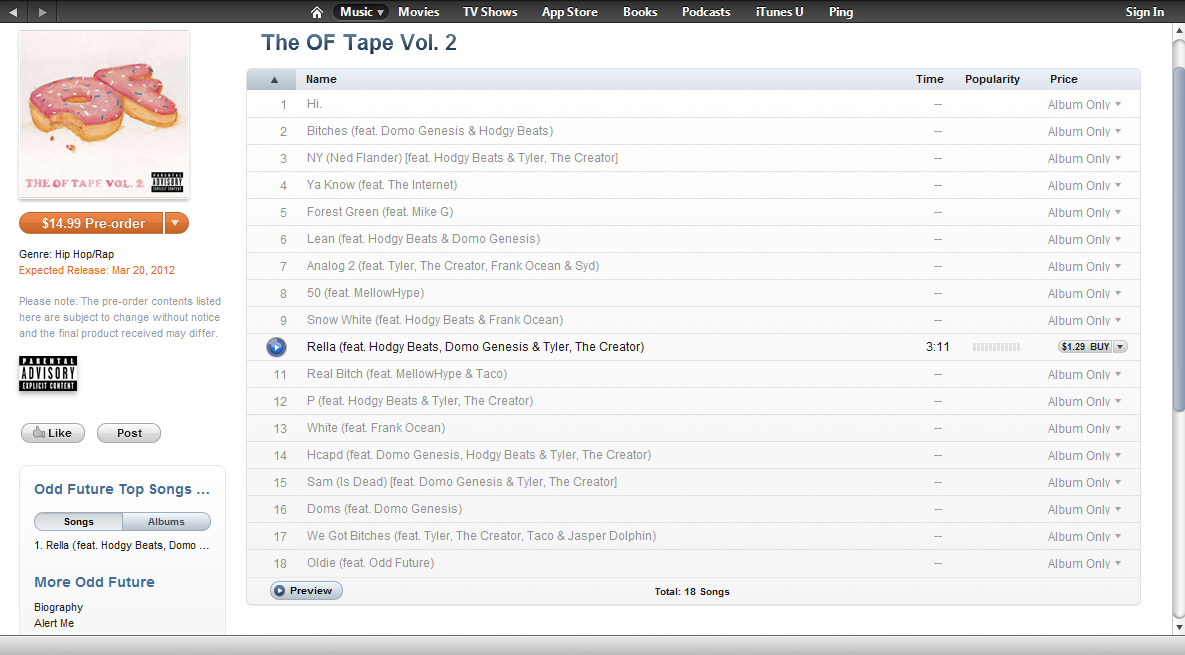Sort tracks using the ascending arrow column
Viewport: 1185px width, 655px height.
[x=274, y=79]
